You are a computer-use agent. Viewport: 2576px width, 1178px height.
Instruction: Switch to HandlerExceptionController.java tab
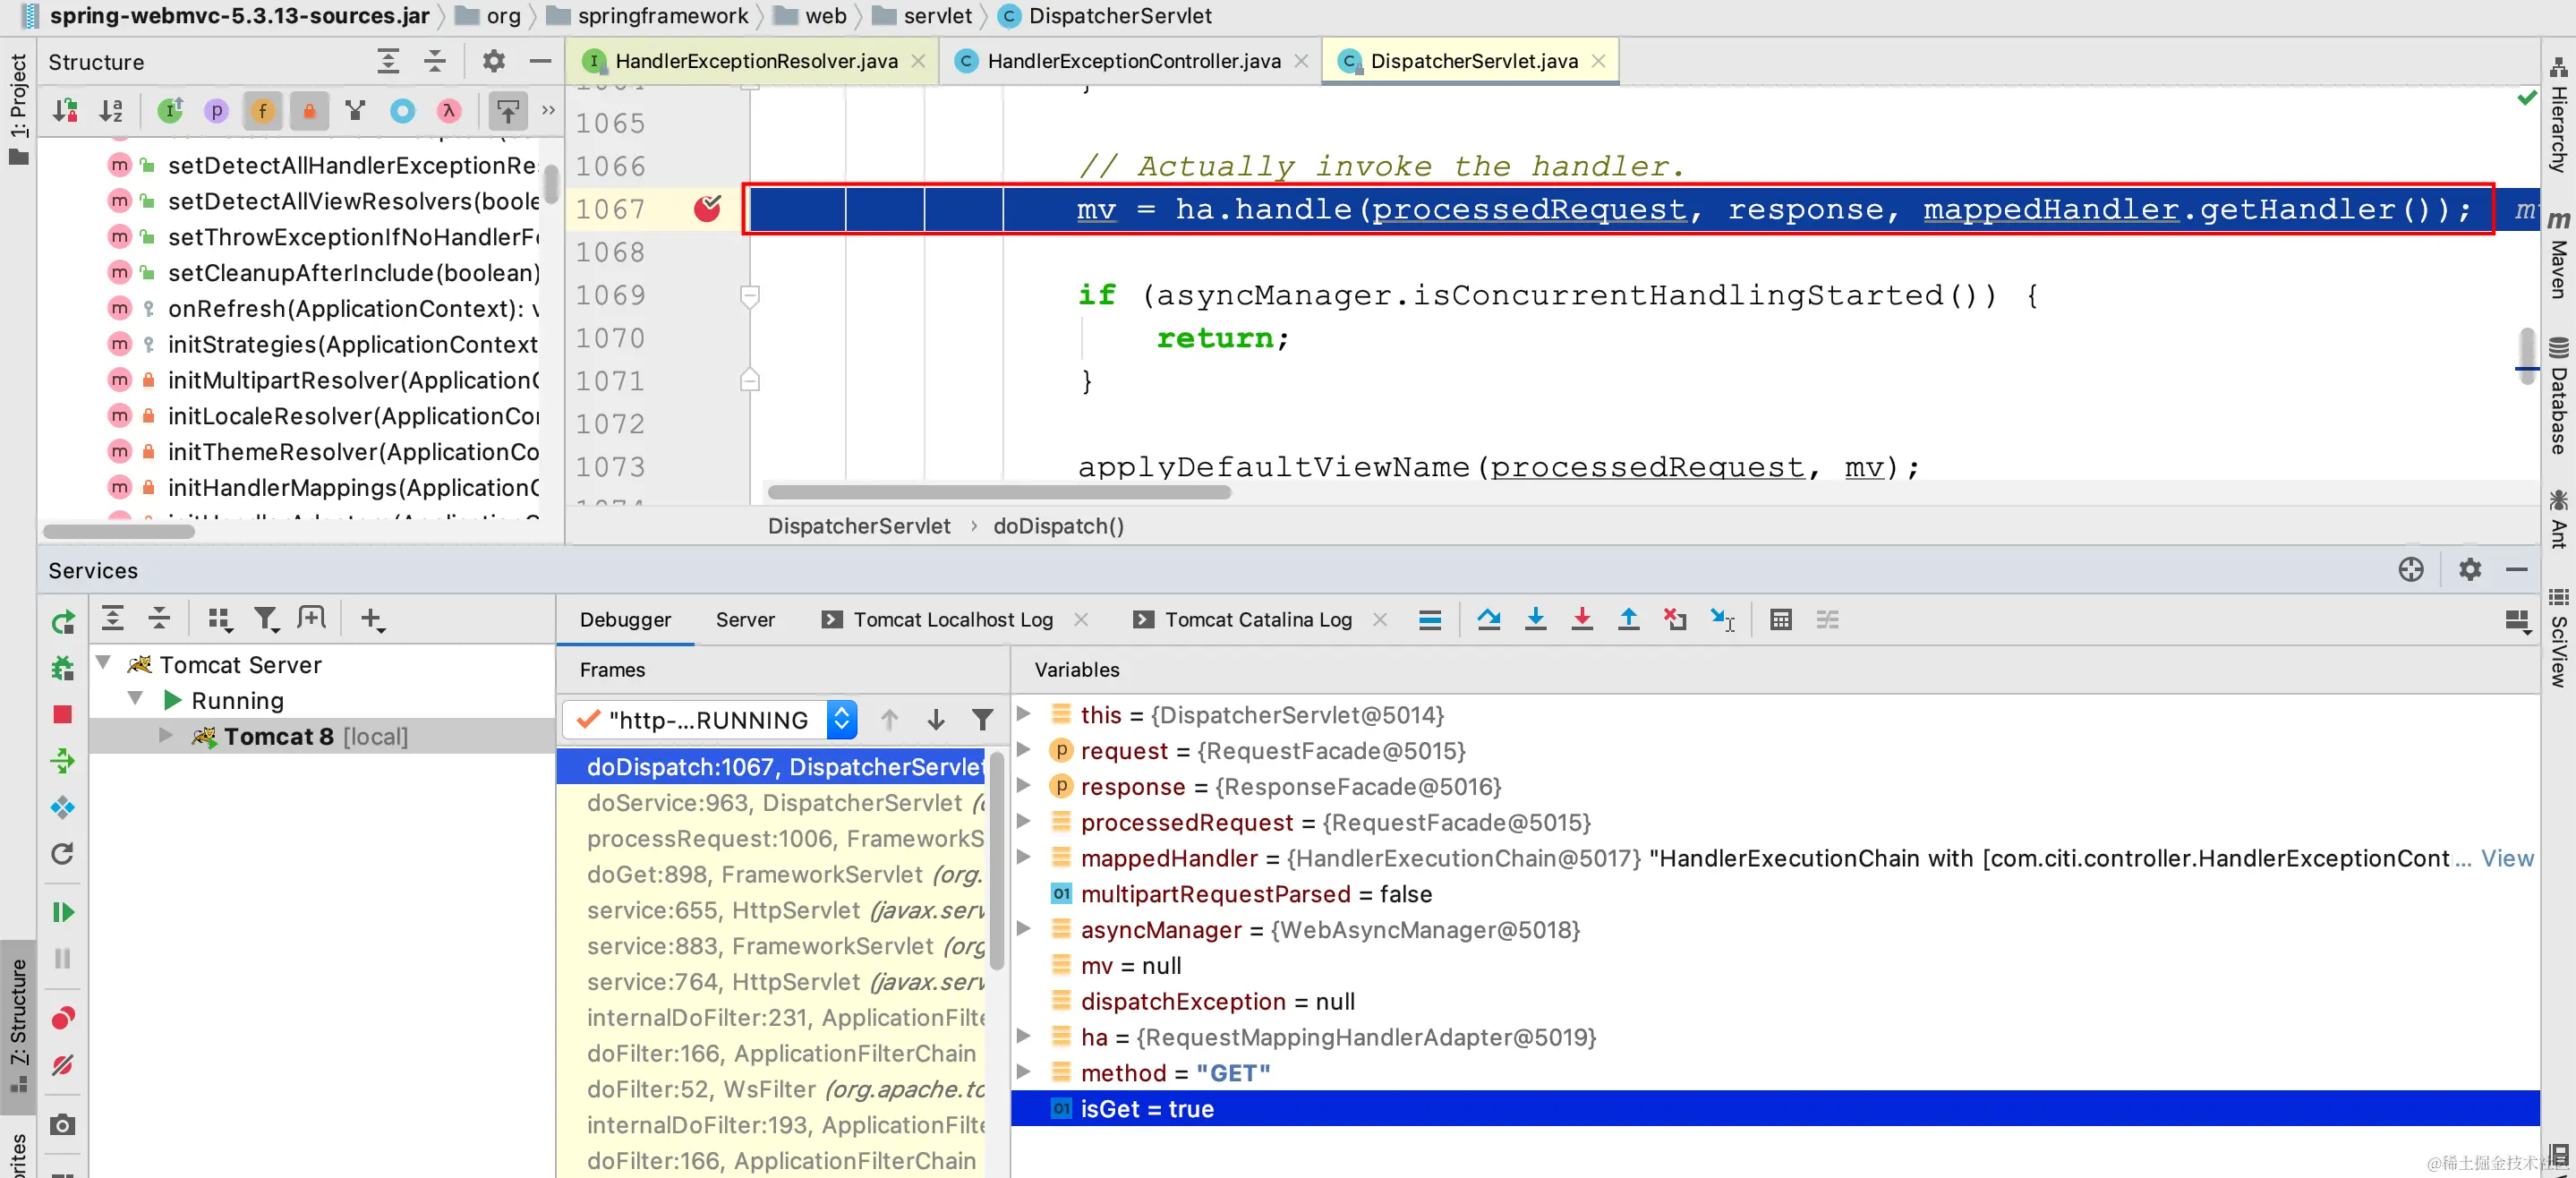click(x=1132, y=61)
